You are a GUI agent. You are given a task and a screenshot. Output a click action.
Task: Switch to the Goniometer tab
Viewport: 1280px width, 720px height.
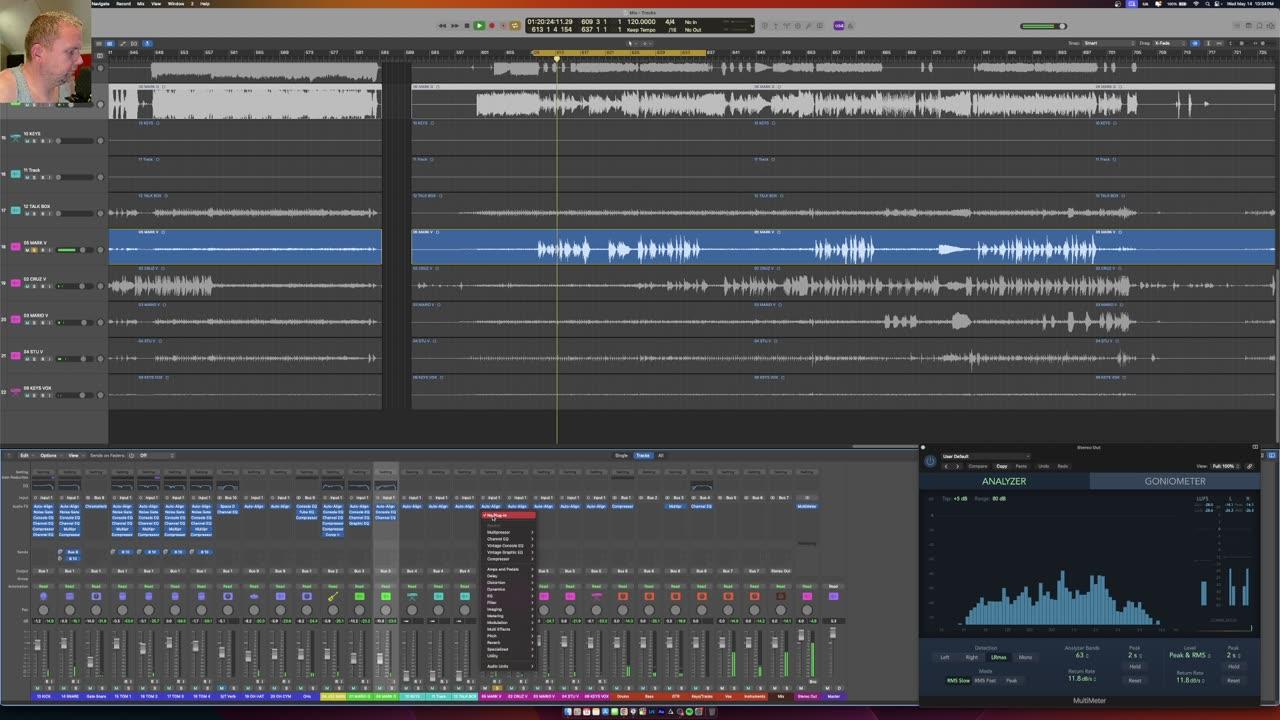coord(1175,481)
